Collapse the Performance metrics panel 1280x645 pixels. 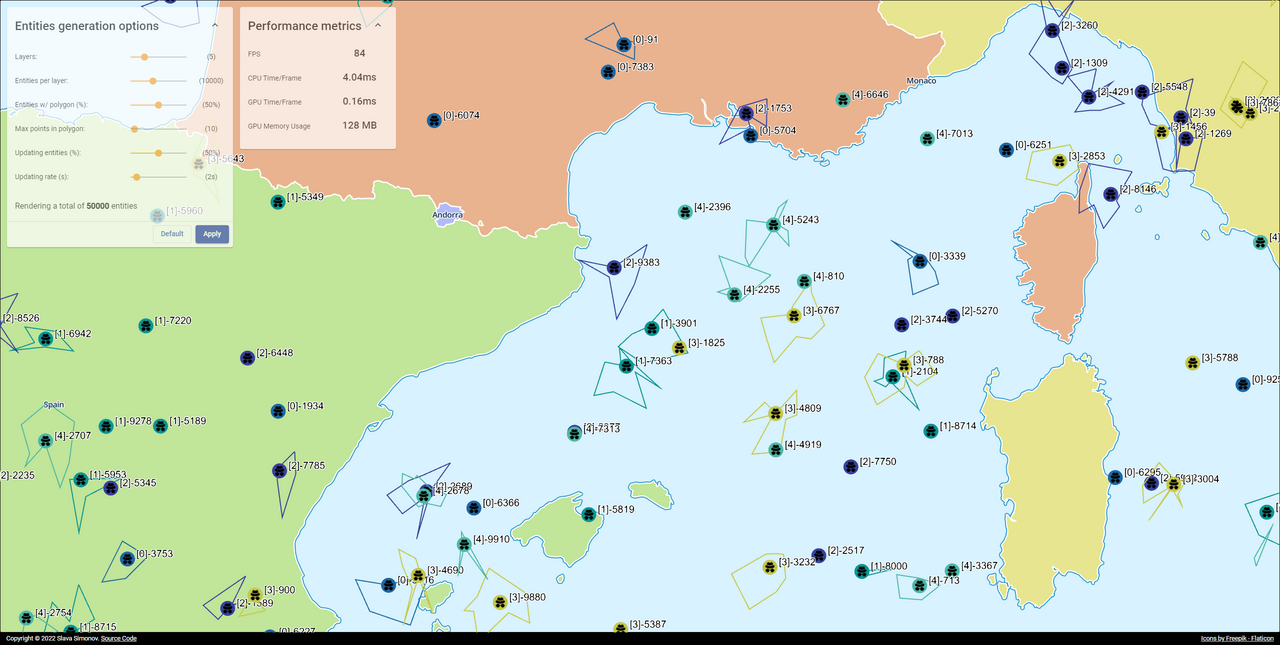(378, 26)
